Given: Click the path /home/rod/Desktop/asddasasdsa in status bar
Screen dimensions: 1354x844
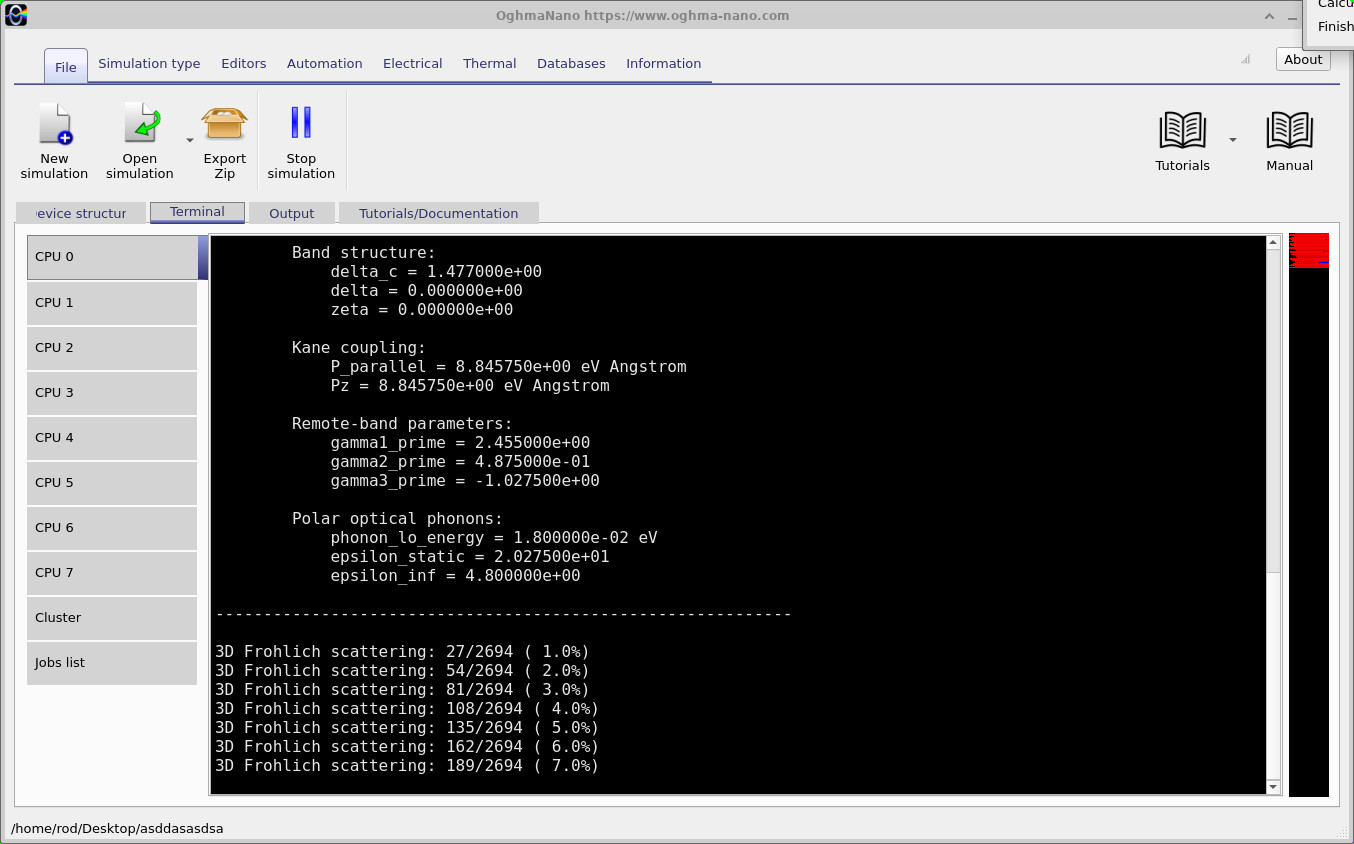Looking at the screenshot, I should pos(117,828).
